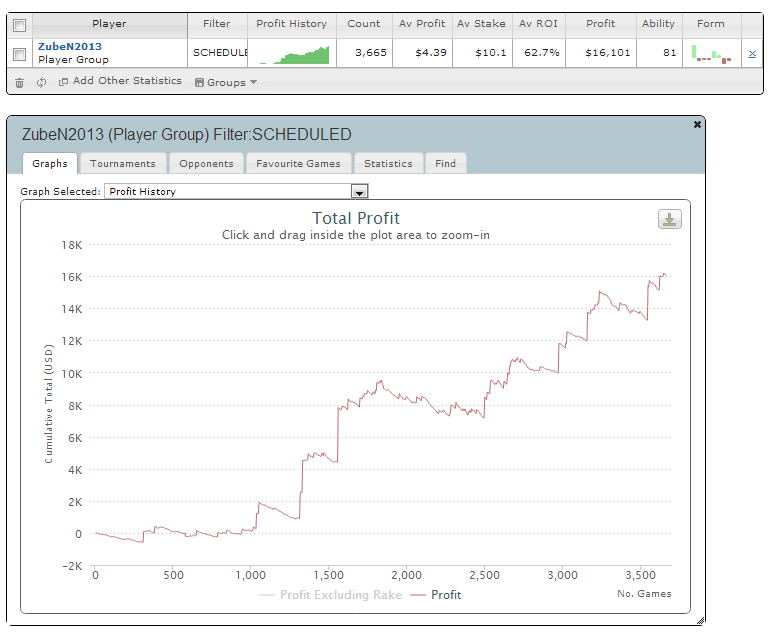Click the Profit History mini graph thumbnail

coord(294,55)
